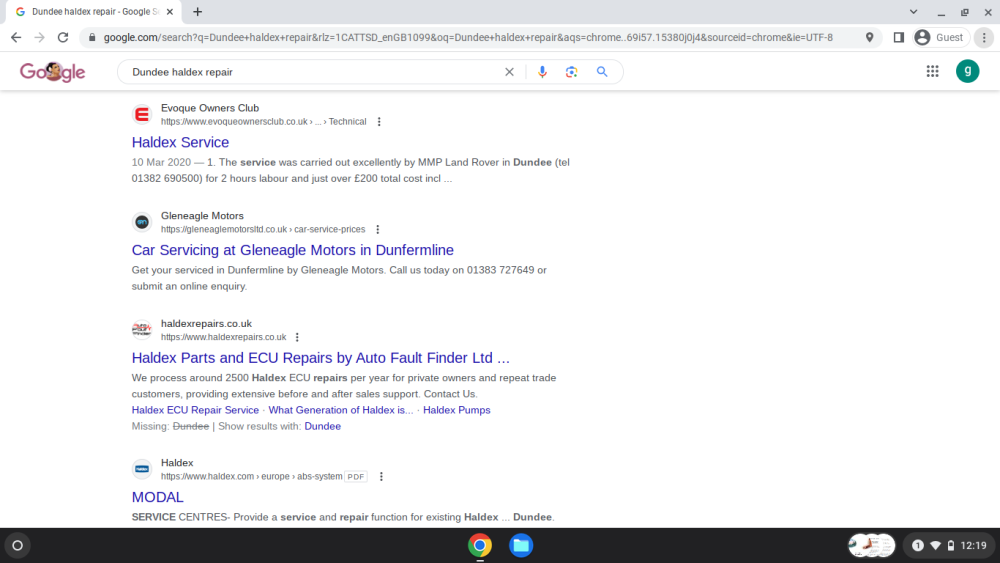
Task: Select the Dundee haldex repair tab
Action: pyautogui.click(x=96, y=11)
